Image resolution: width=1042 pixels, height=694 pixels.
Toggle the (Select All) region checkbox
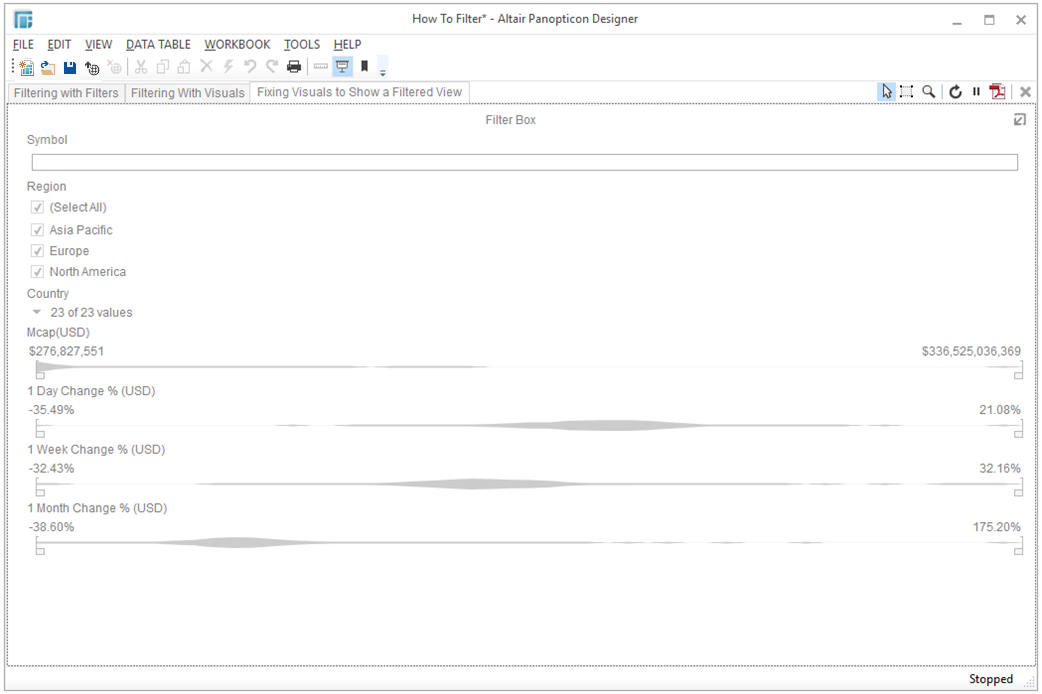[38, 208]
